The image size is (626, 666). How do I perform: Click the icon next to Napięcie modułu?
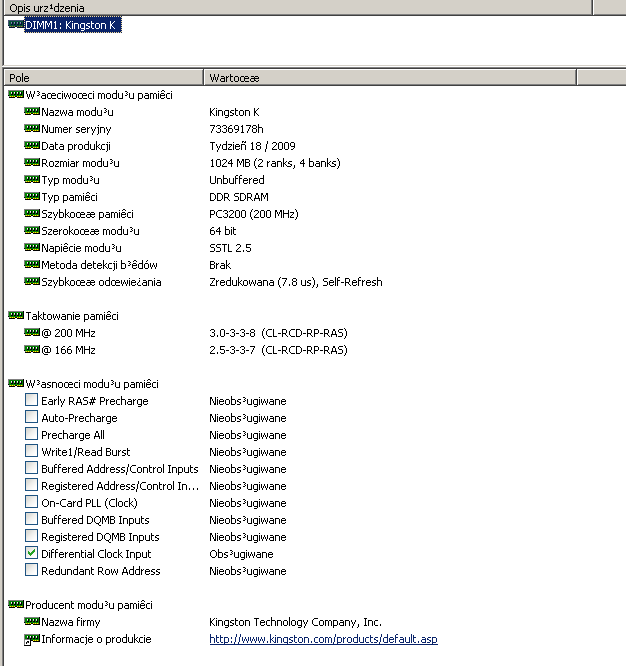(32, 248)
